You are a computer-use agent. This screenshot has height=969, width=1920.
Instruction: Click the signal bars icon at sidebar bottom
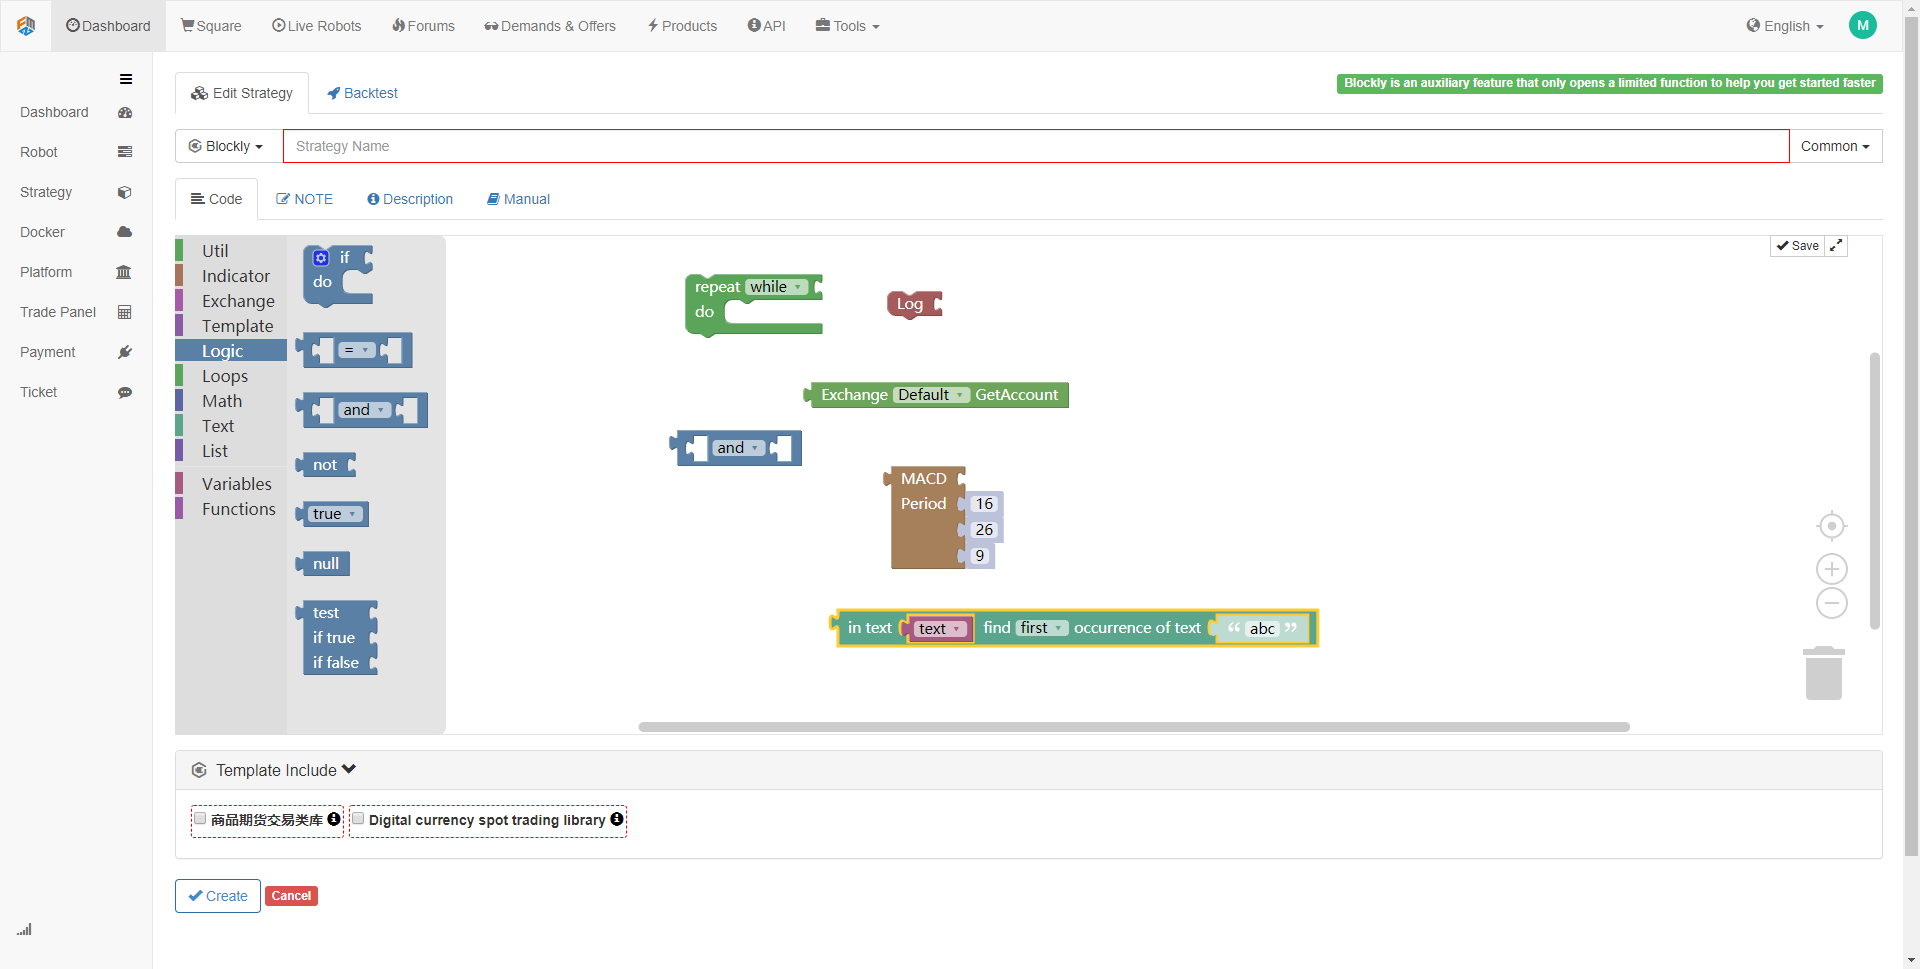pyautogui.click(x=24, y=929)
